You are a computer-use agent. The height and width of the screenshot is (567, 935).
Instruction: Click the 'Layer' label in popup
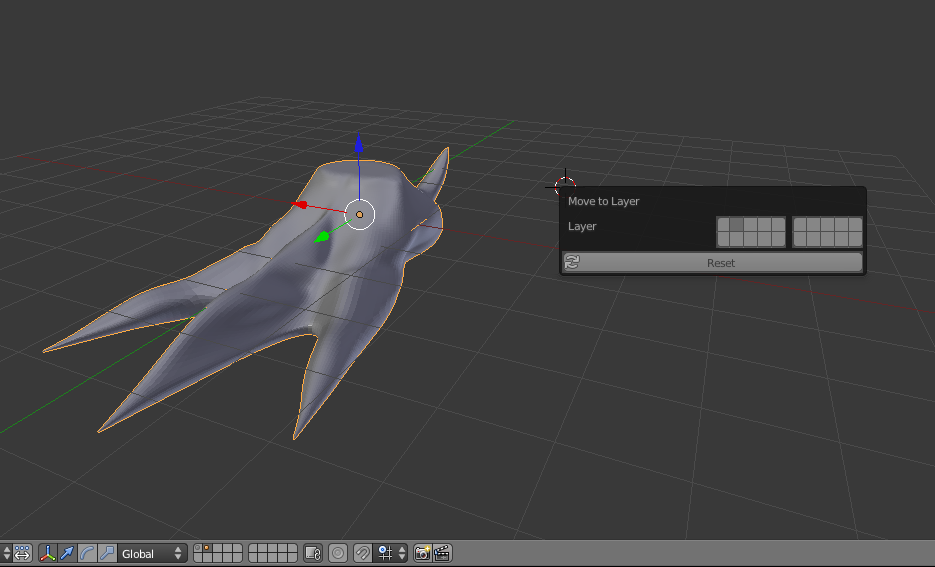click(x=582, y=227)
